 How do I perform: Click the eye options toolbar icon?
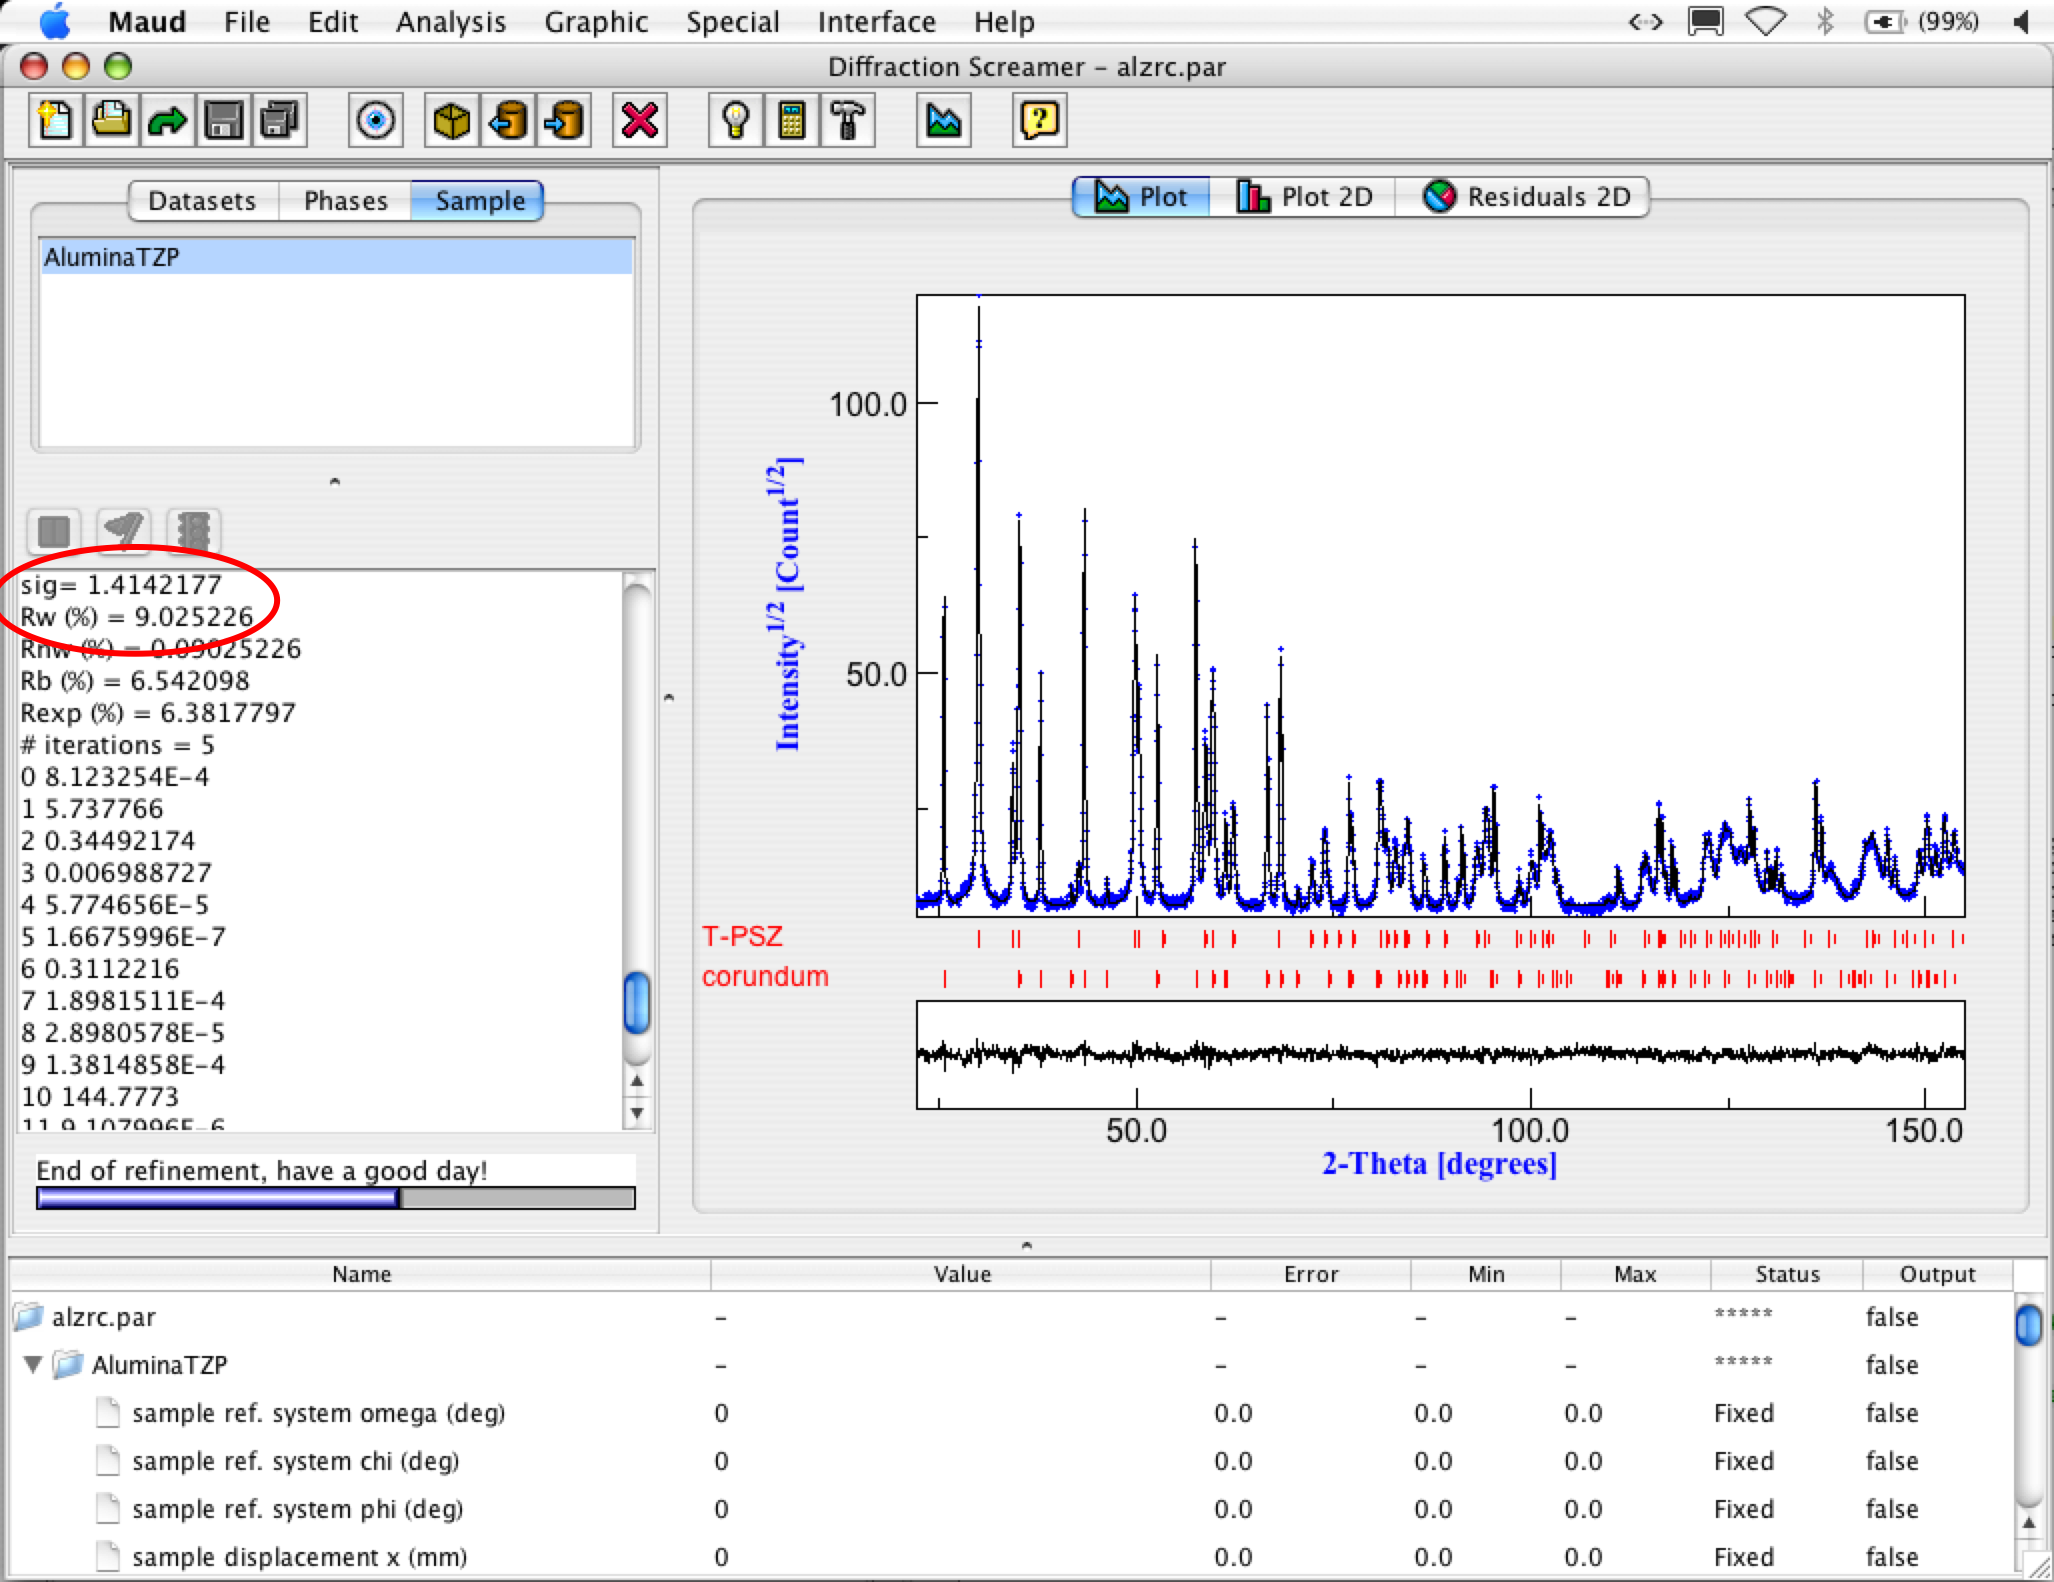[375, 121]
